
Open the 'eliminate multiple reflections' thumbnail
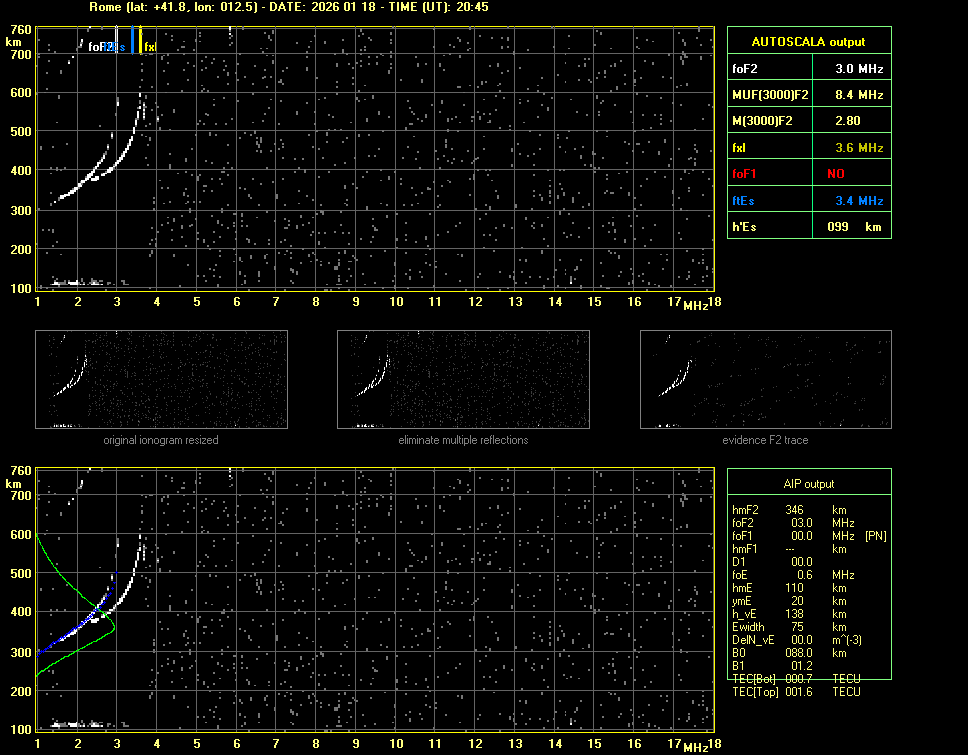463,380
